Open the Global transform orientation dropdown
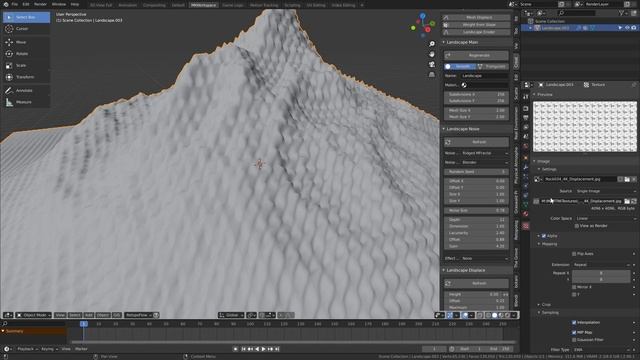This screenshot has height=360, width=640. [x=231, y=315]
